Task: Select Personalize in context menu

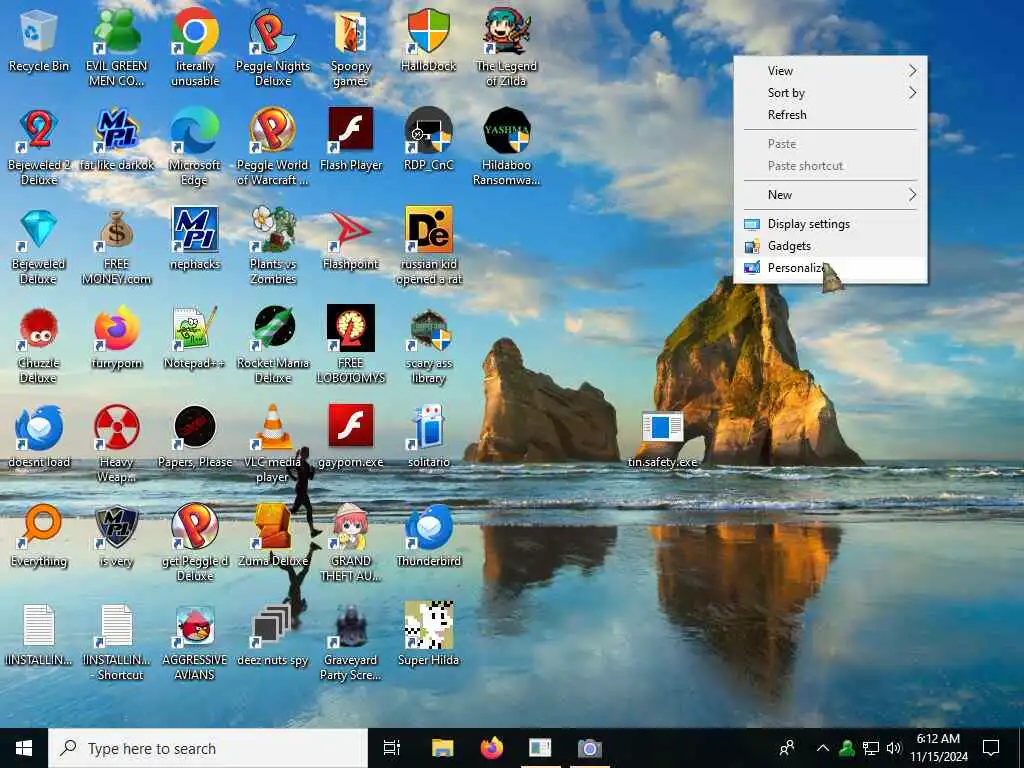Action: point(830,268)
